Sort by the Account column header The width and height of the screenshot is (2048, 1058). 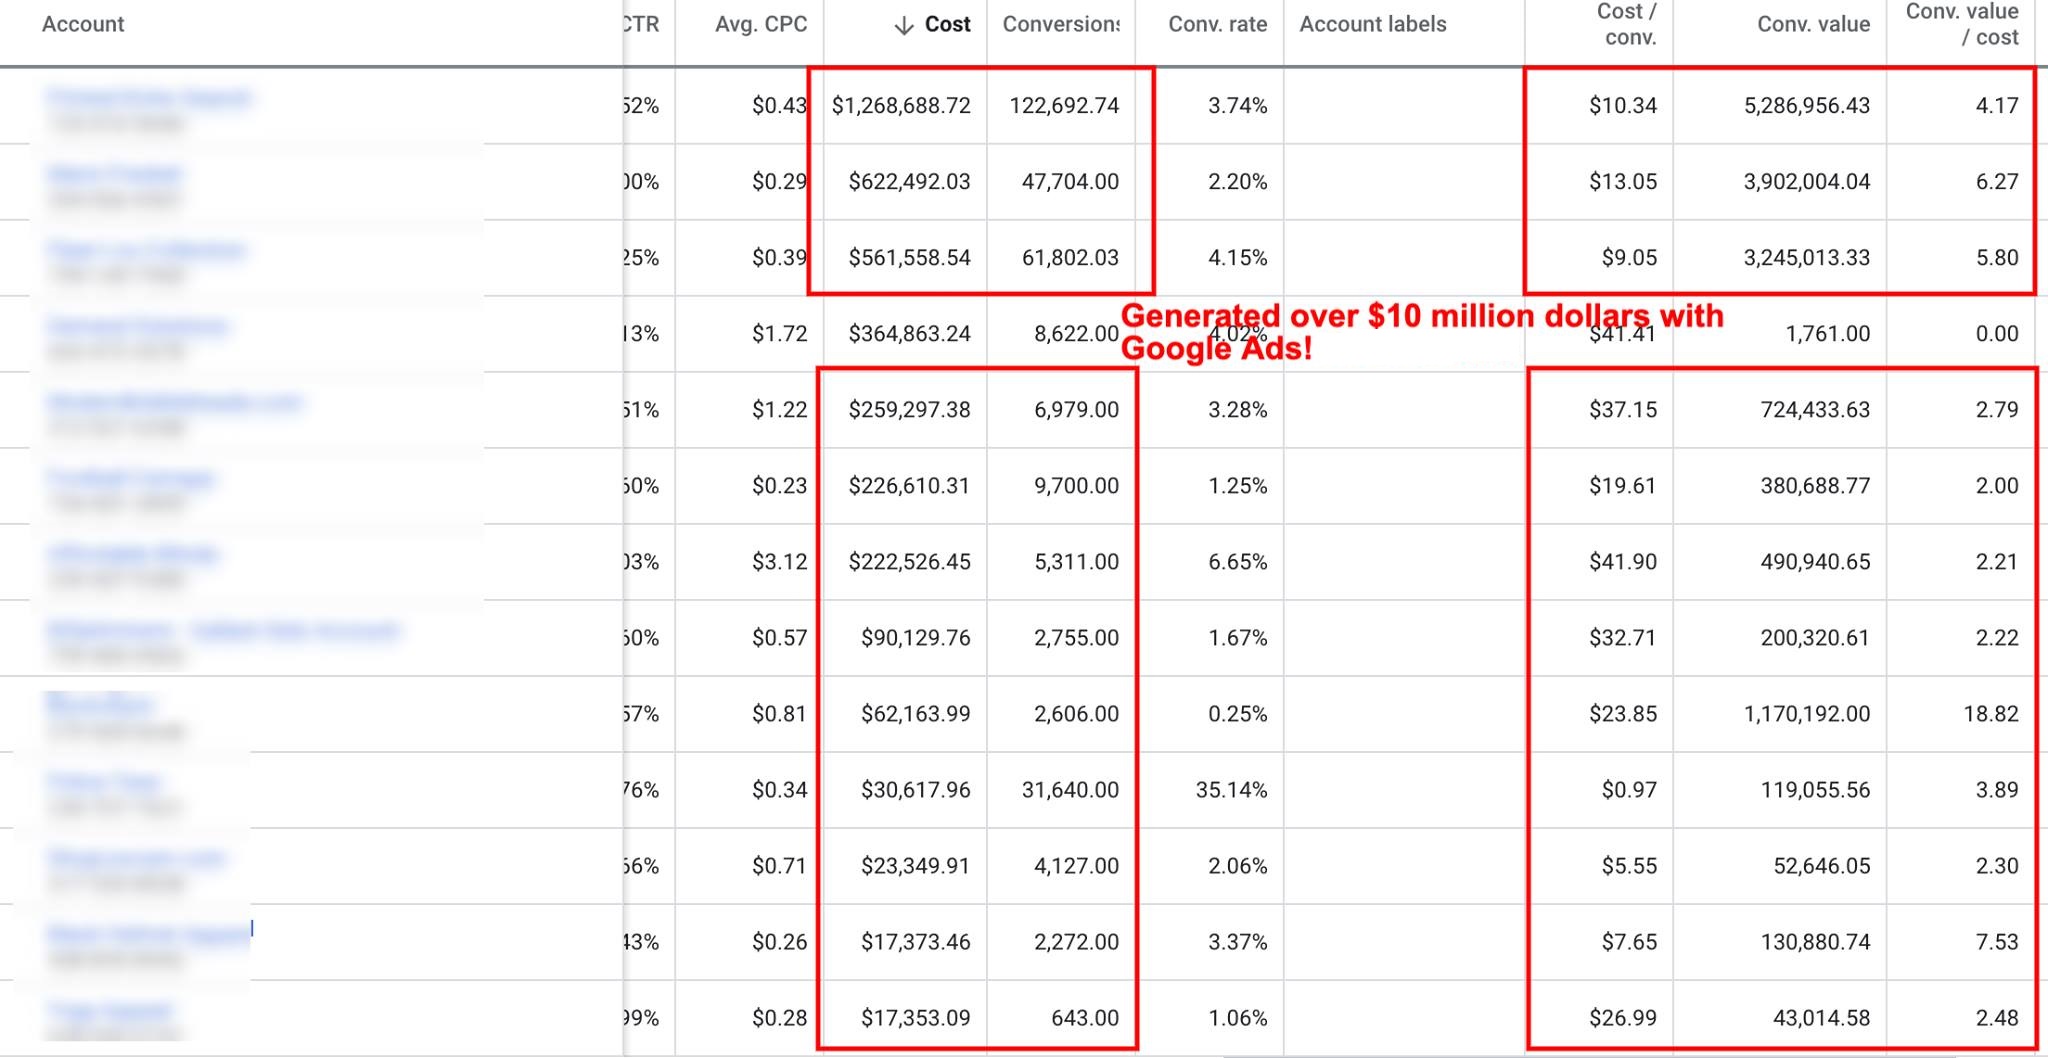coord(83,24)
